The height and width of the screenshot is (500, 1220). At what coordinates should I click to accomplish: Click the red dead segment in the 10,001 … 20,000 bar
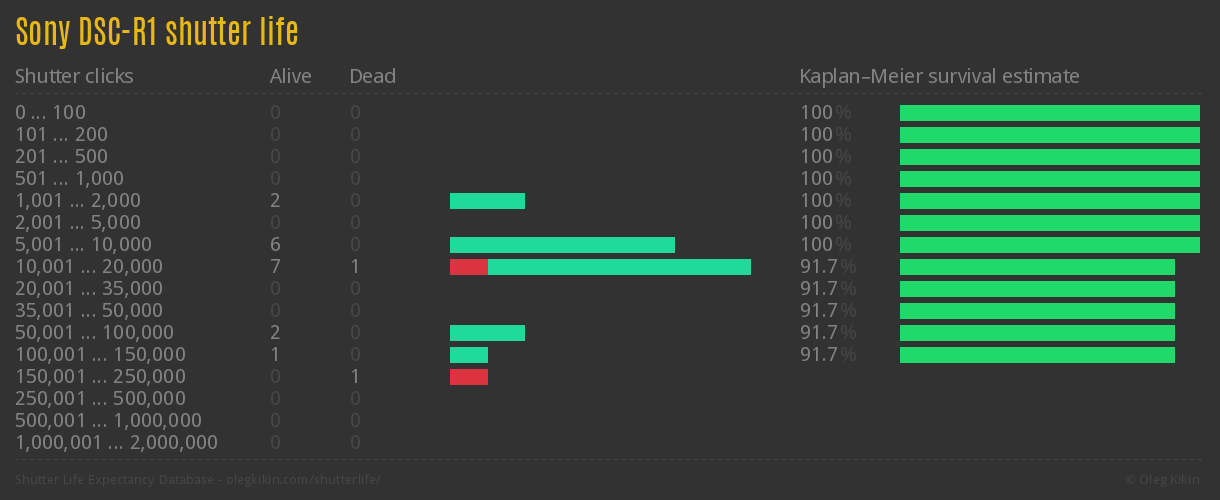[x=468, y=267]
